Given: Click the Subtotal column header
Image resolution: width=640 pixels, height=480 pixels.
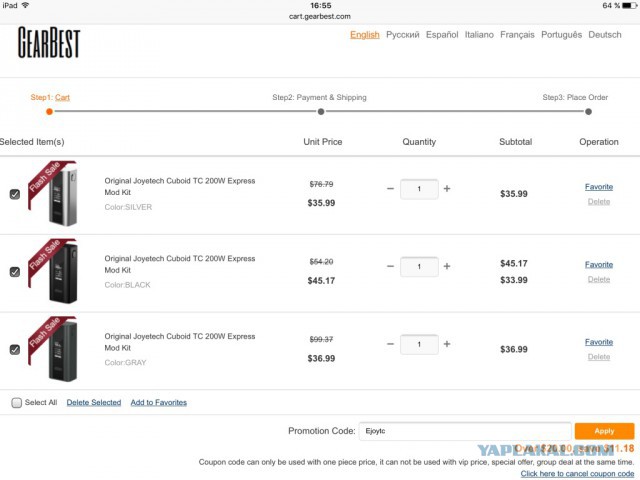Looking at the screenshot, I should click(516, 142).
